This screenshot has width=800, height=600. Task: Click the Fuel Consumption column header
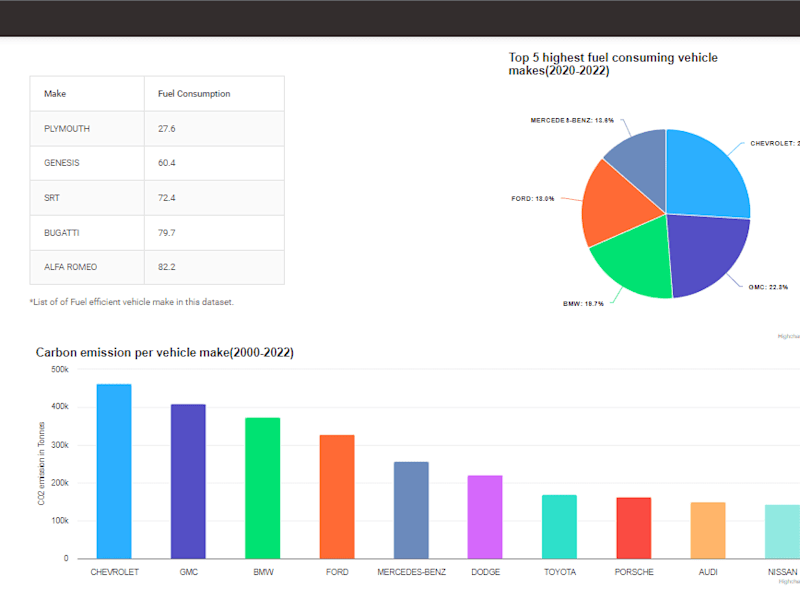214,94
